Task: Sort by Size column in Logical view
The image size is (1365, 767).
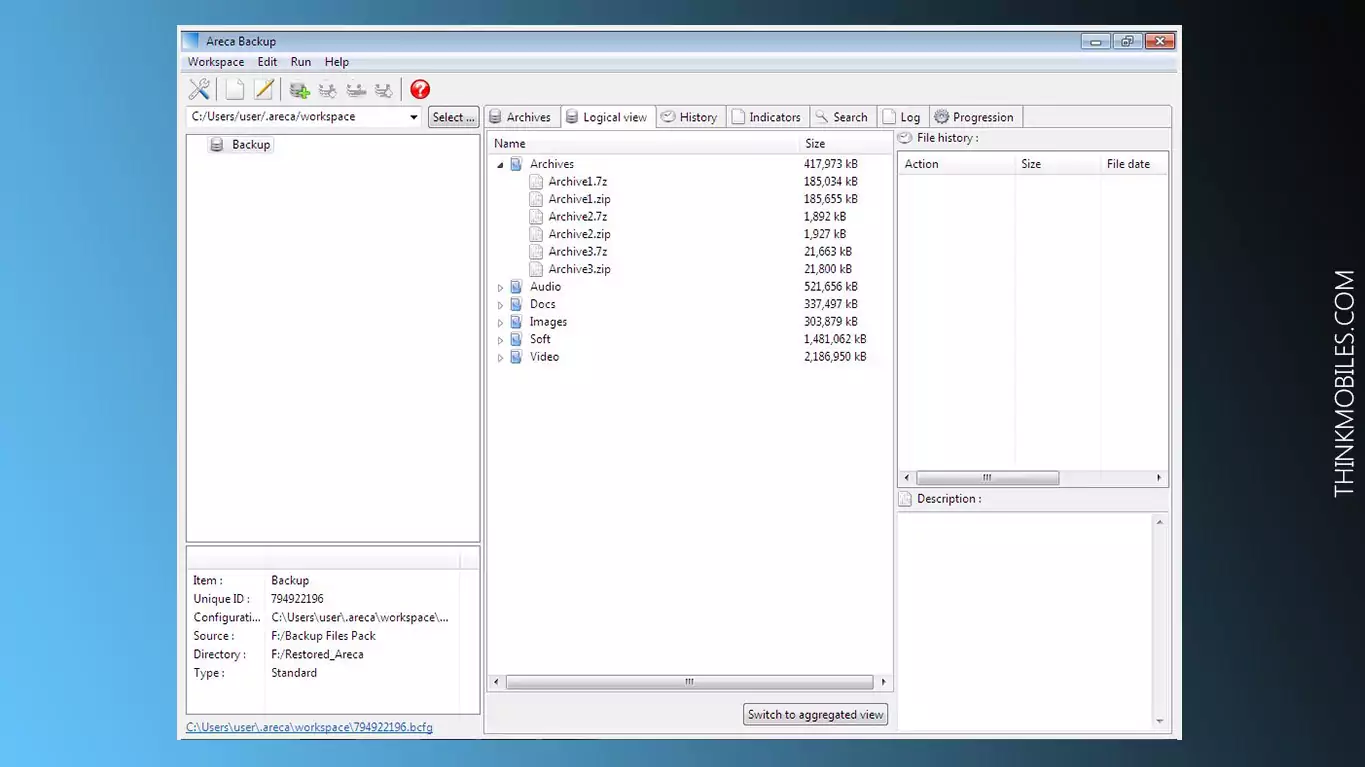Action: click(x=846, y=144)
